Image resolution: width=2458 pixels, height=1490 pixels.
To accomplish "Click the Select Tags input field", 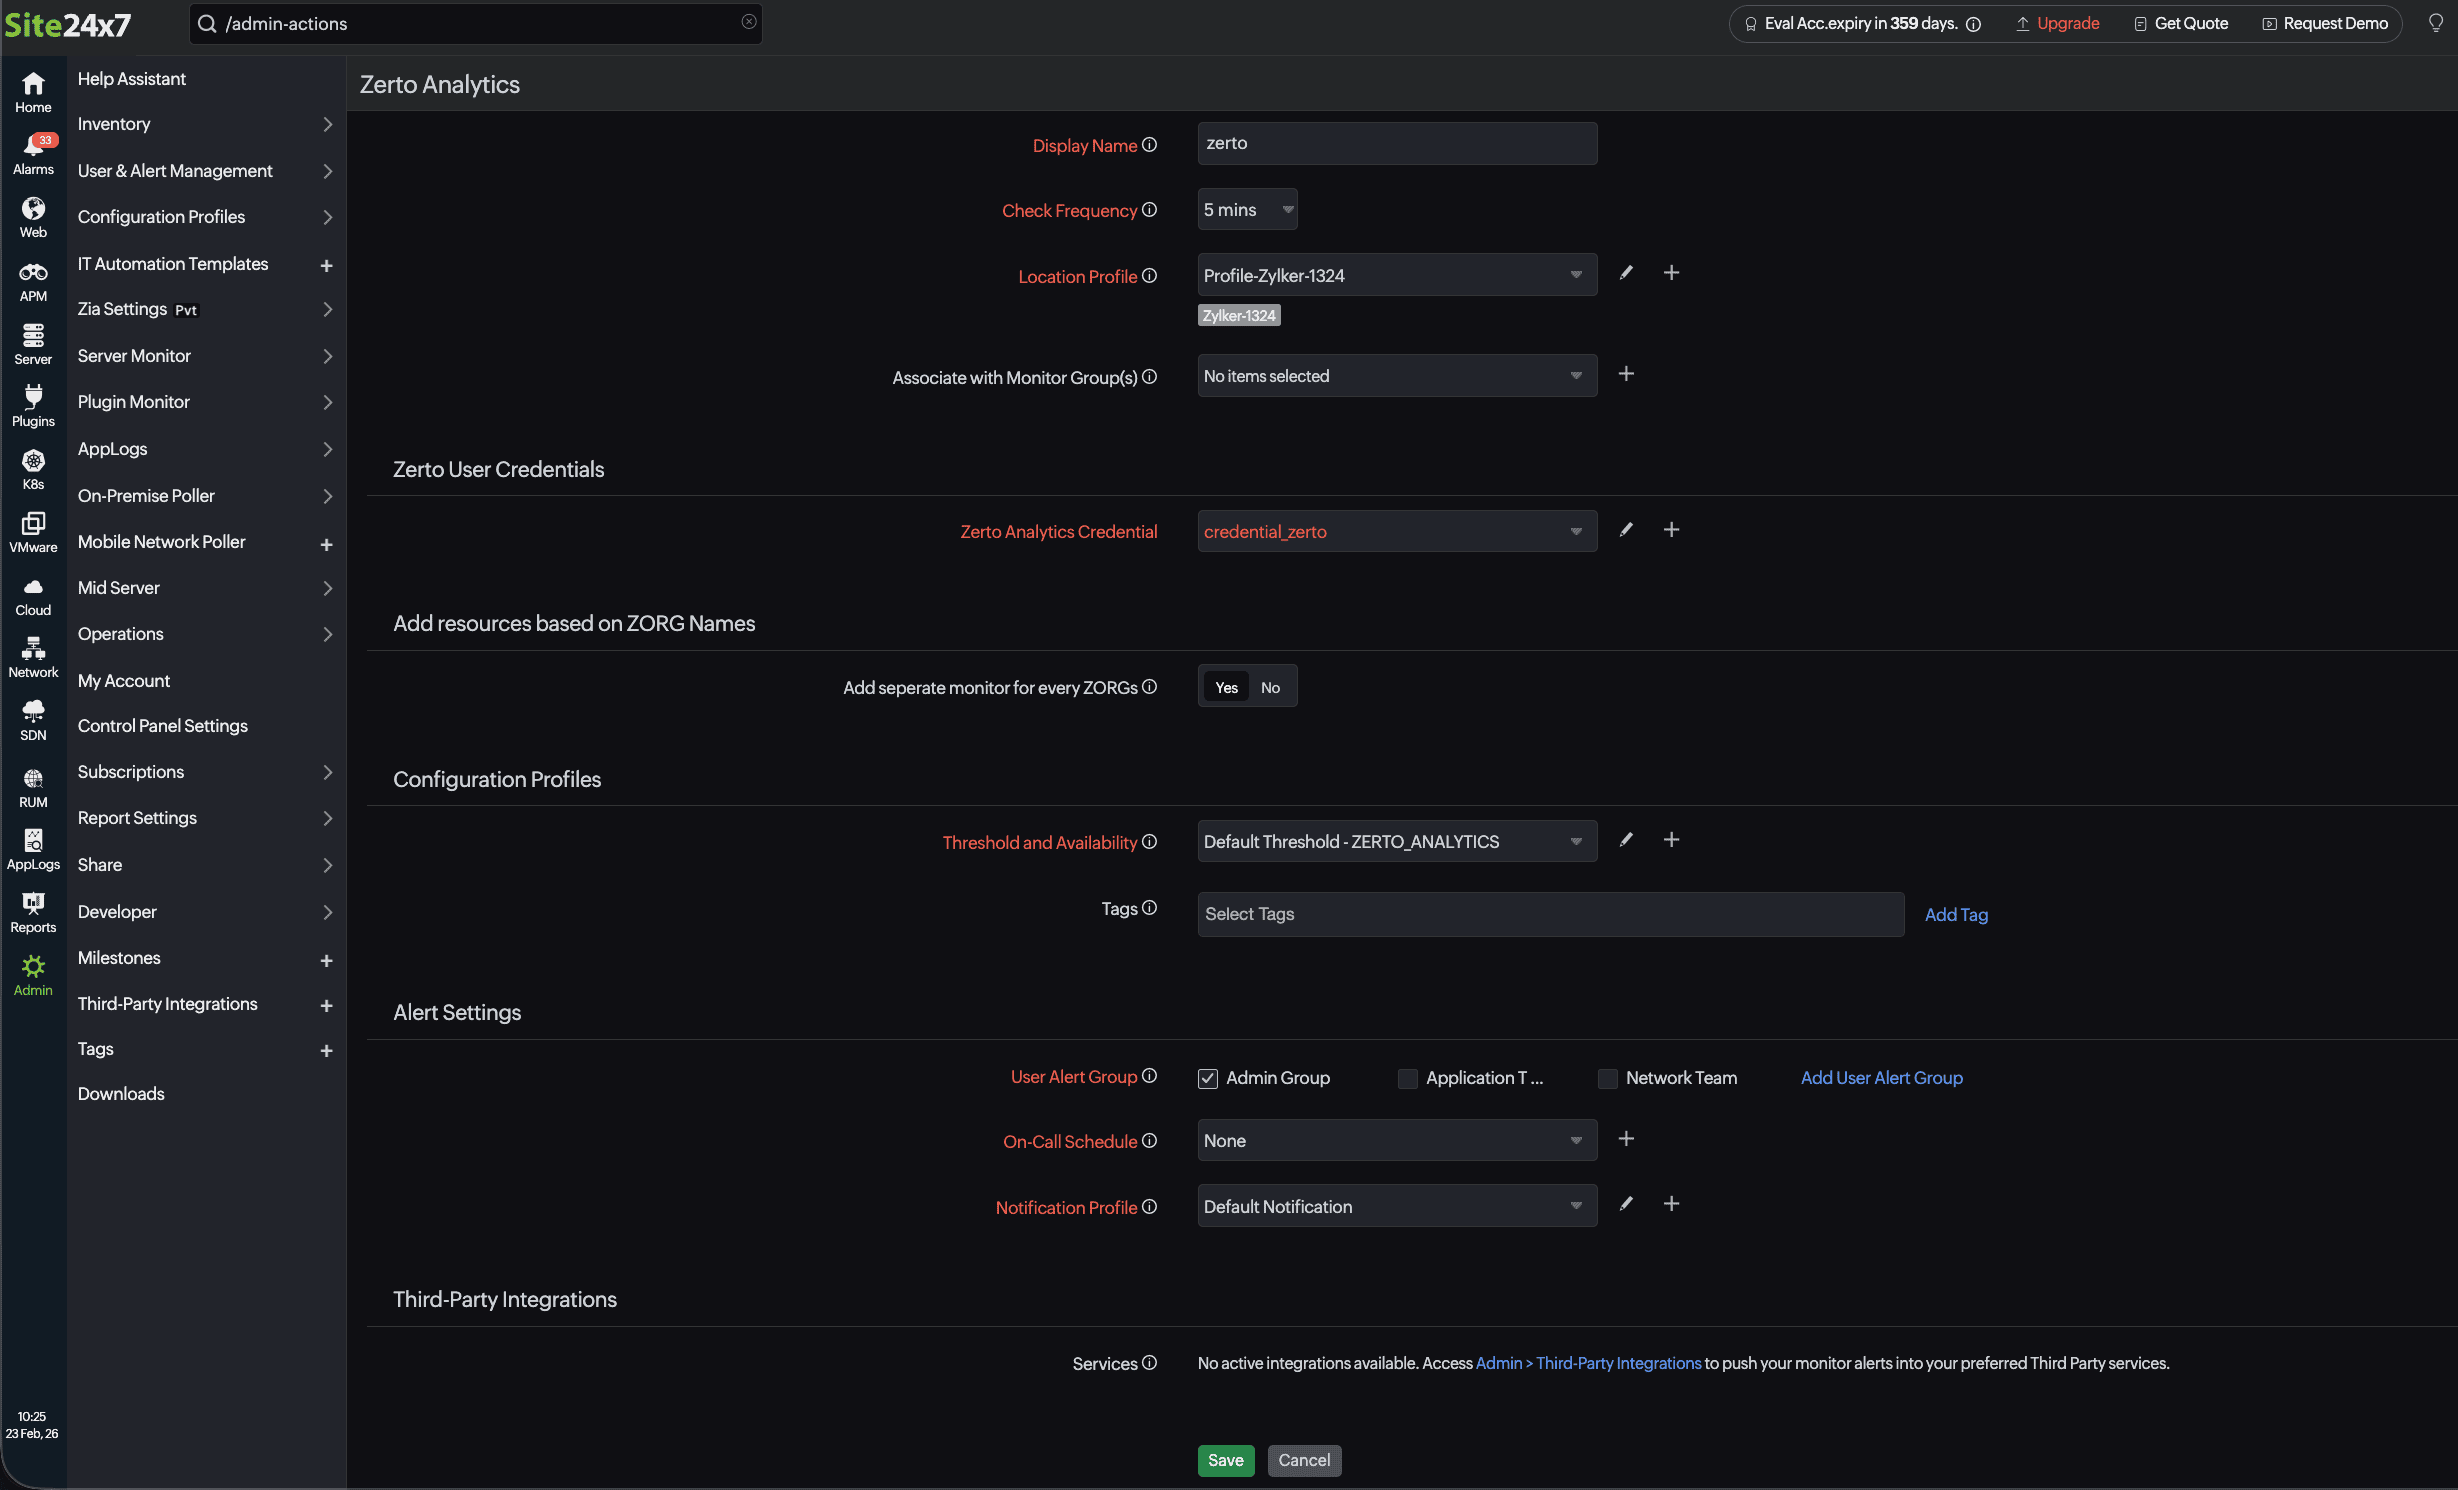I will click(1549, 914).
